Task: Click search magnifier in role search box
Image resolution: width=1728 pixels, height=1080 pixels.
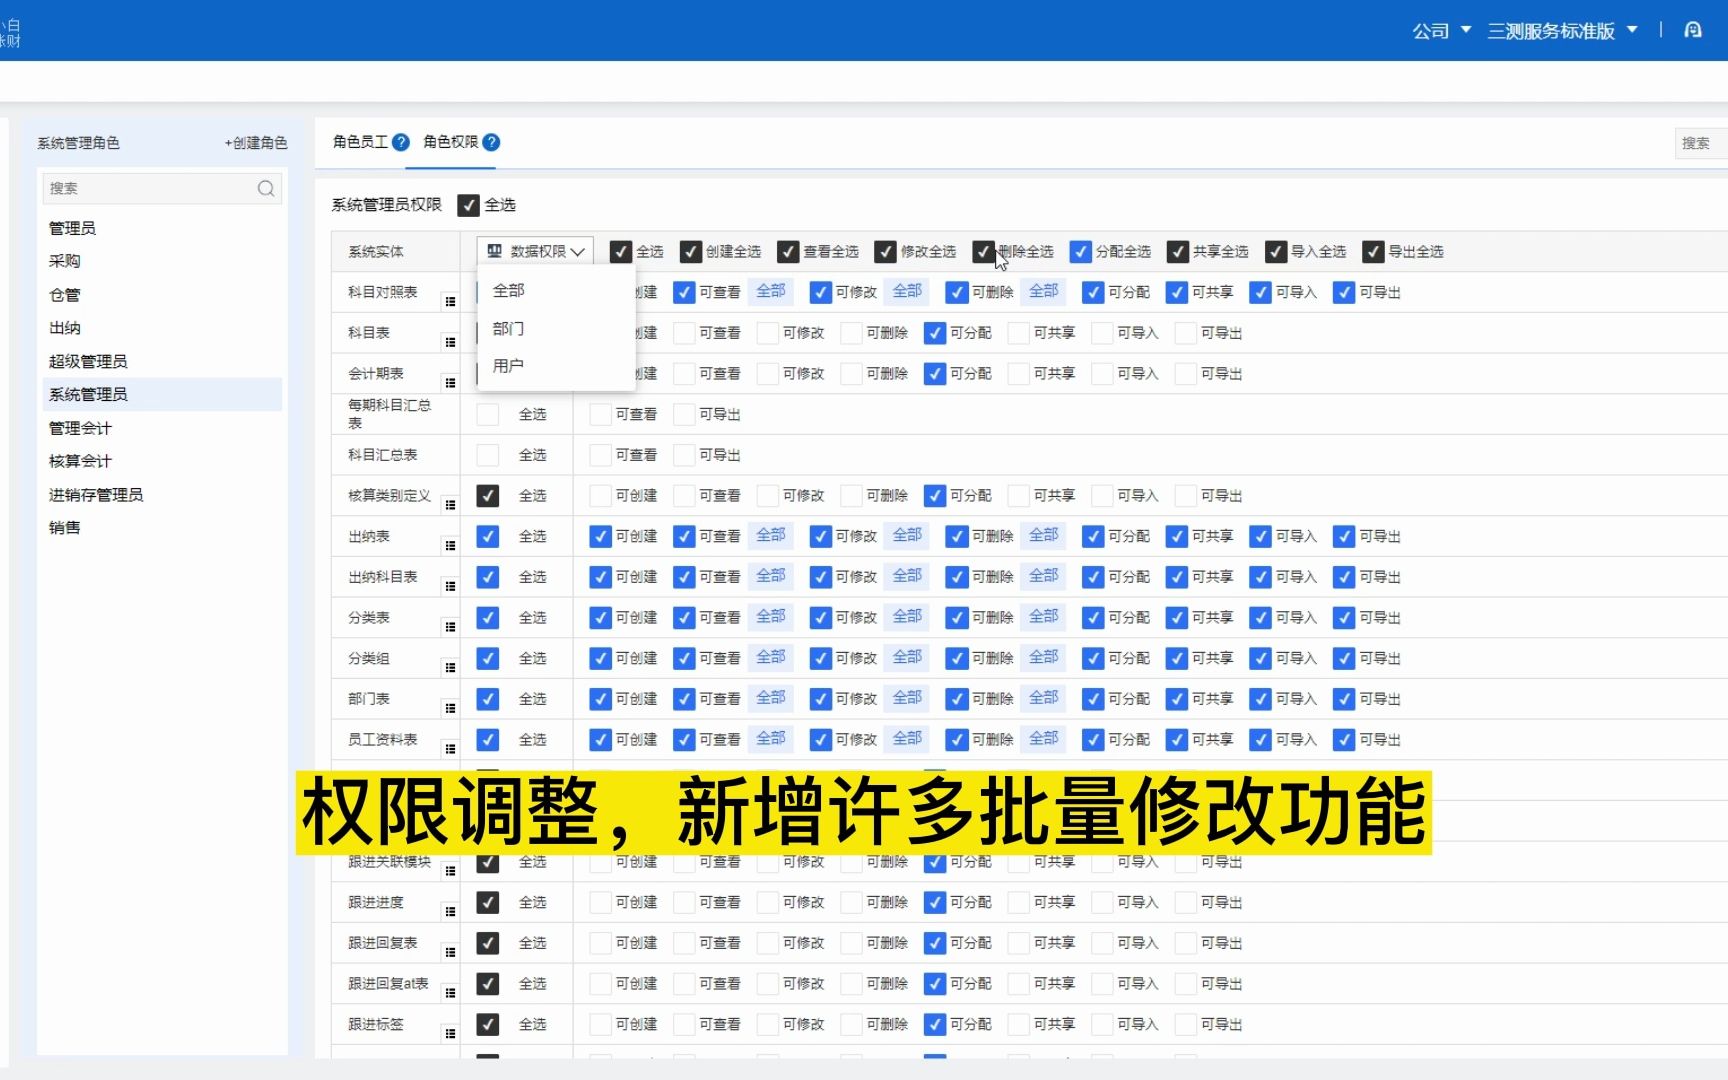Action: coord(266,188)
